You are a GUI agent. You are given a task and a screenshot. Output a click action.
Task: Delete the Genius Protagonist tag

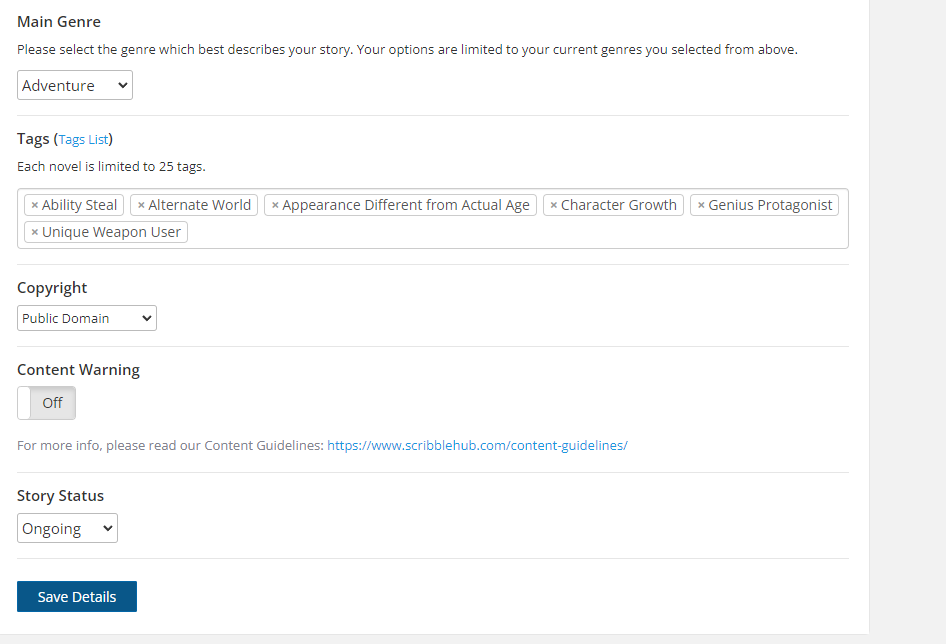[x=701, y=205]
